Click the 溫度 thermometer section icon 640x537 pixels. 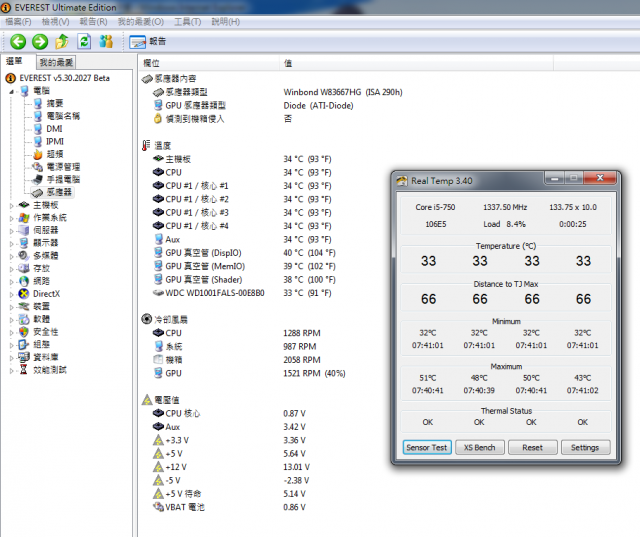point(146,145)
